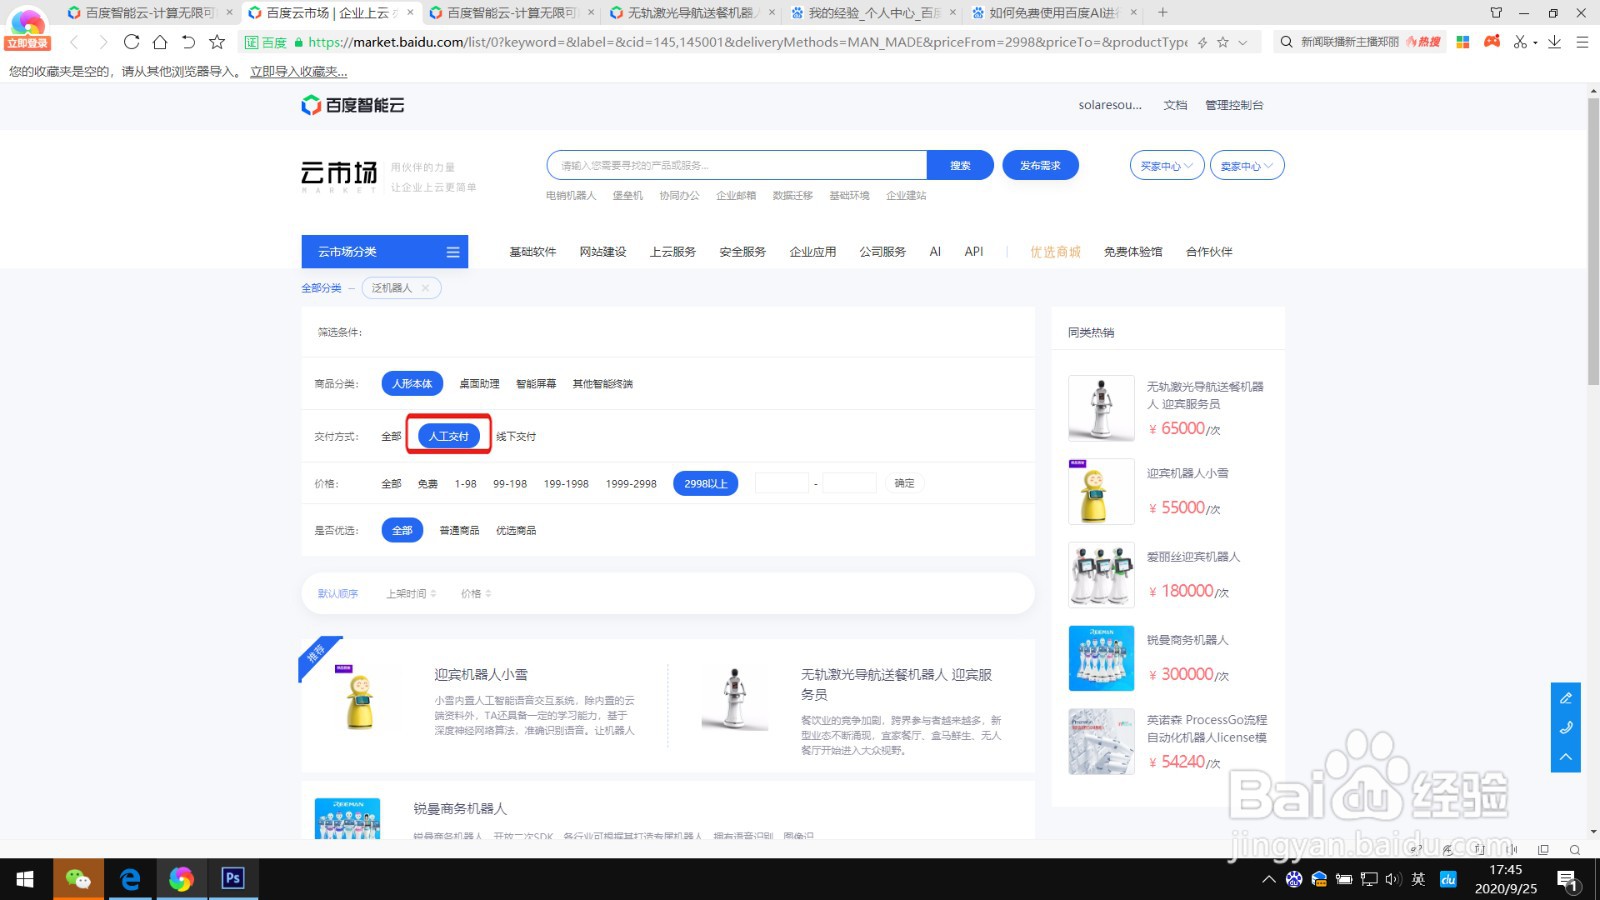The width and height of the screenshot is (1600, 900).
Task: Click the edit feedback icon on right sidebar
Action: (x=1566, y=698)
